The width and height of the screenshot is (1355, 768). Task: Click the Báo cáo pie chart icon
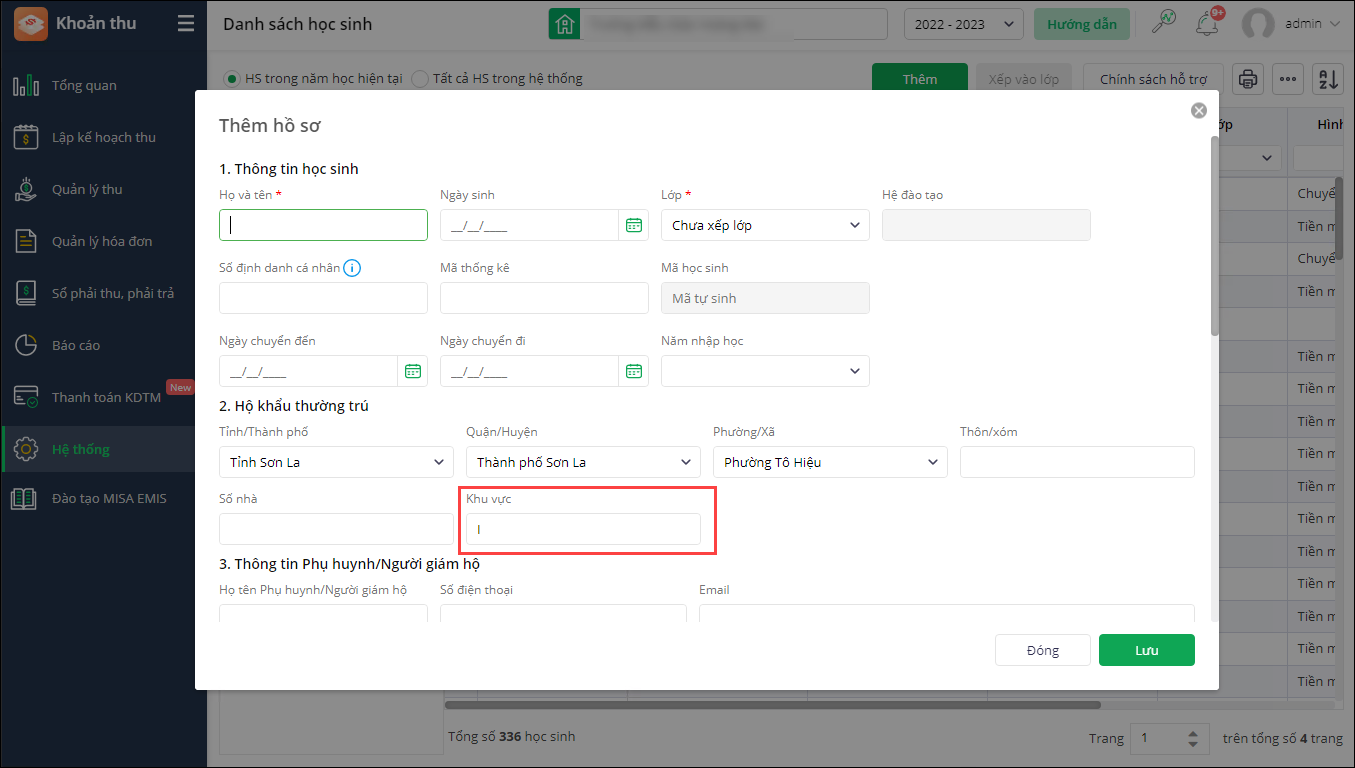[26, 345]
